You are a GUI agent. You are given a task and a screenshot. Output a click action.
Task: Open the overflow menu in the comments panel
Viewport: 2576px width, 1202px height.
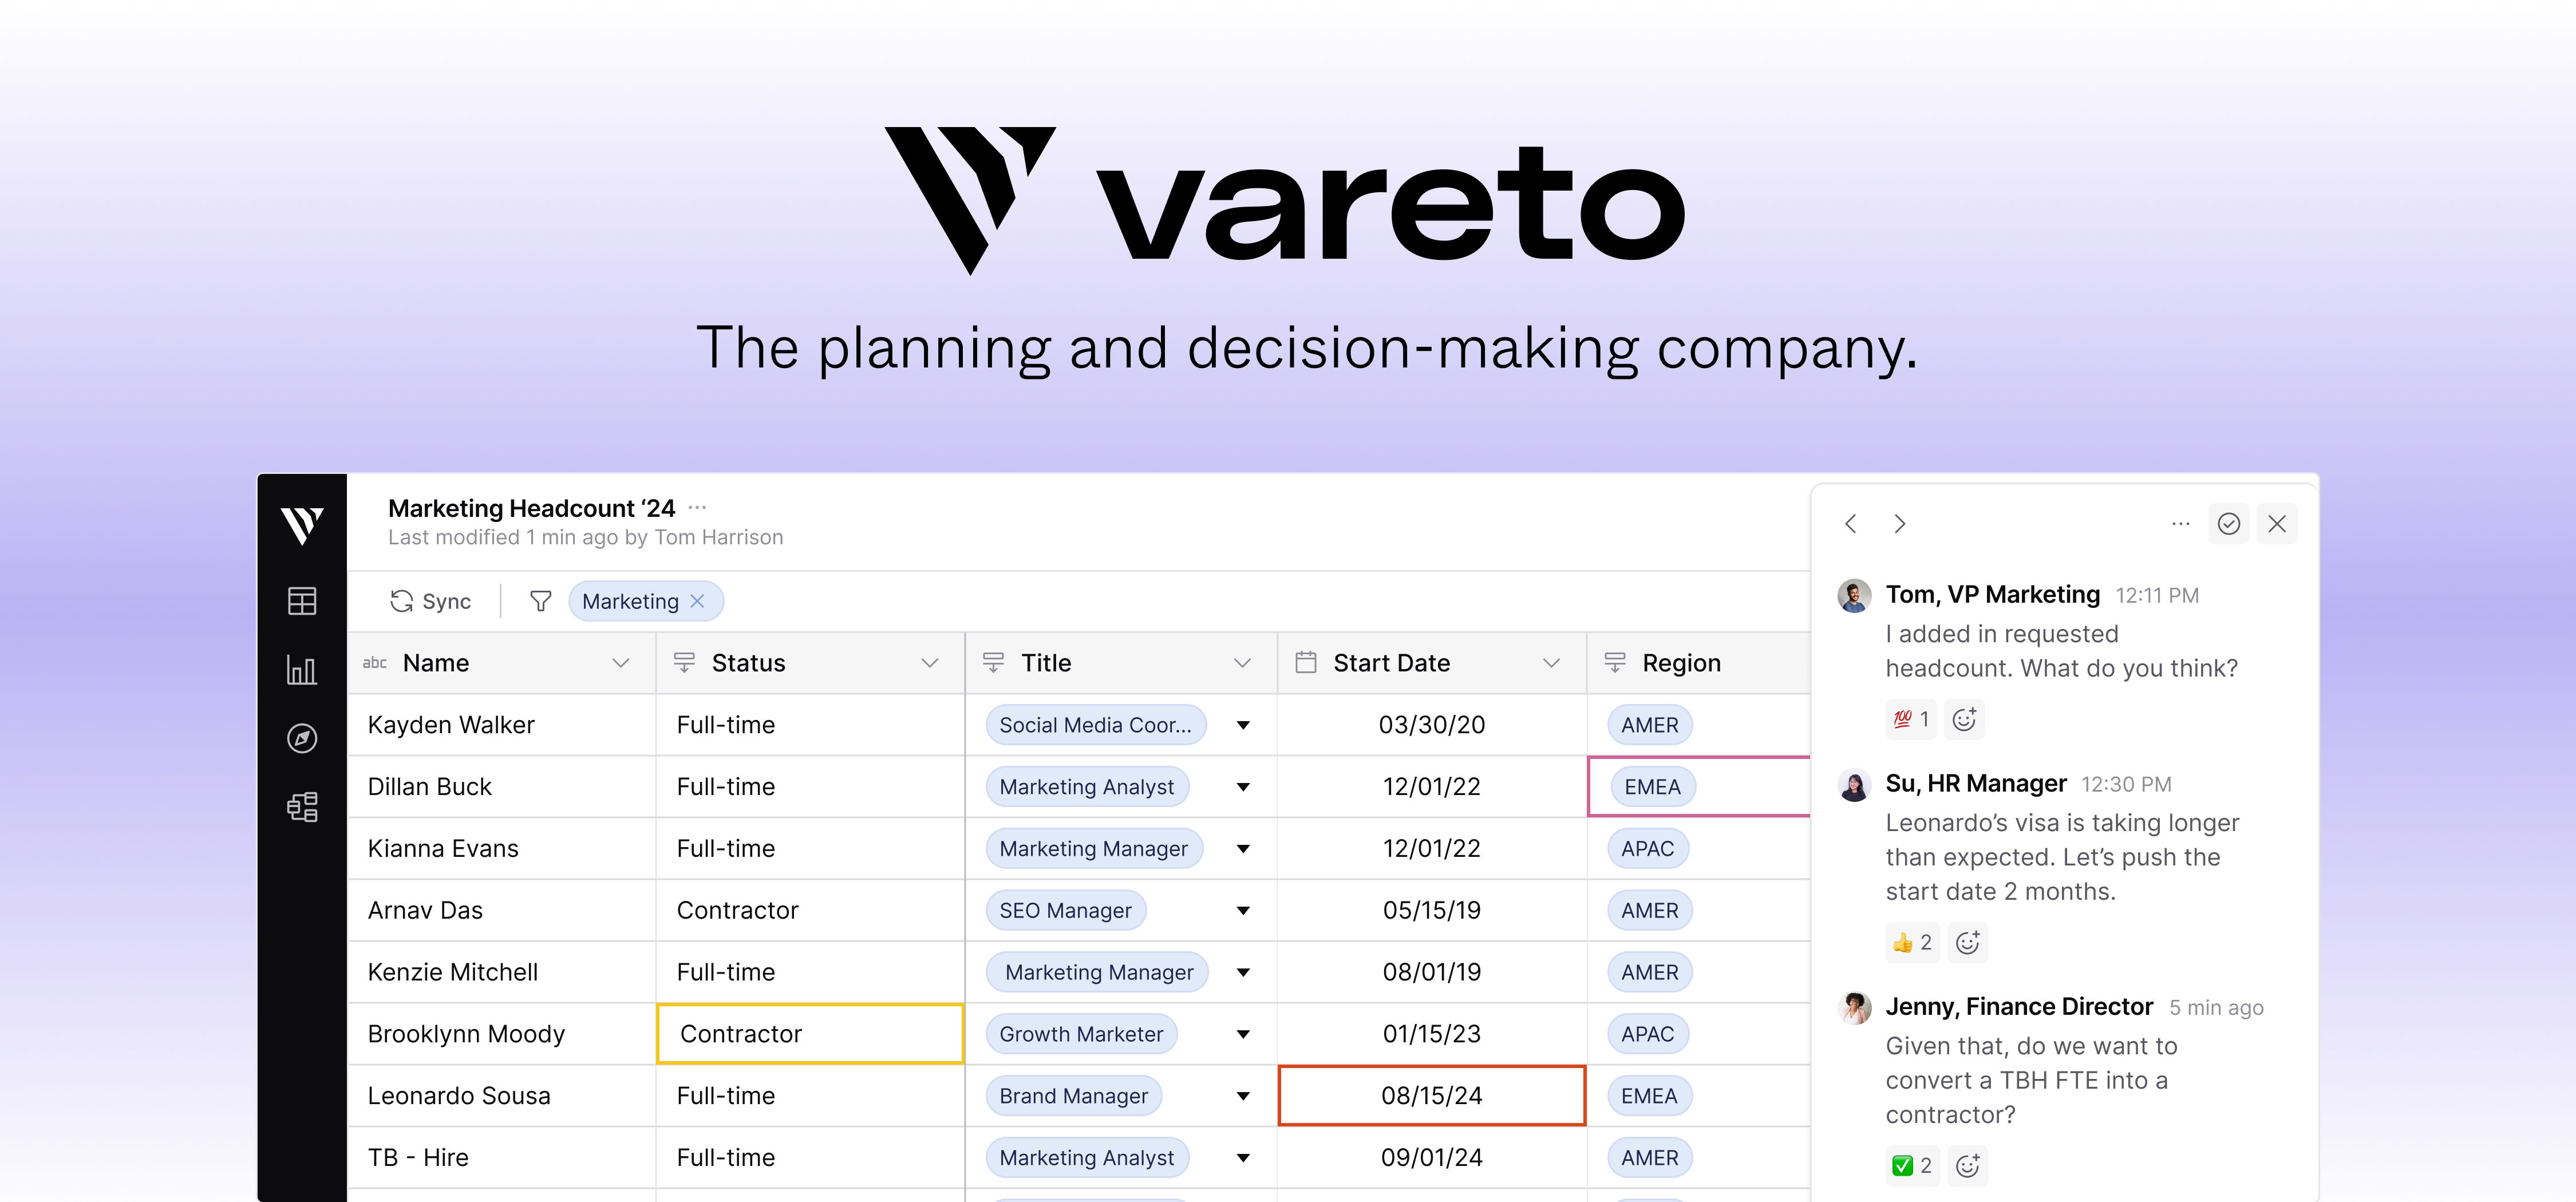[2180, 523]
